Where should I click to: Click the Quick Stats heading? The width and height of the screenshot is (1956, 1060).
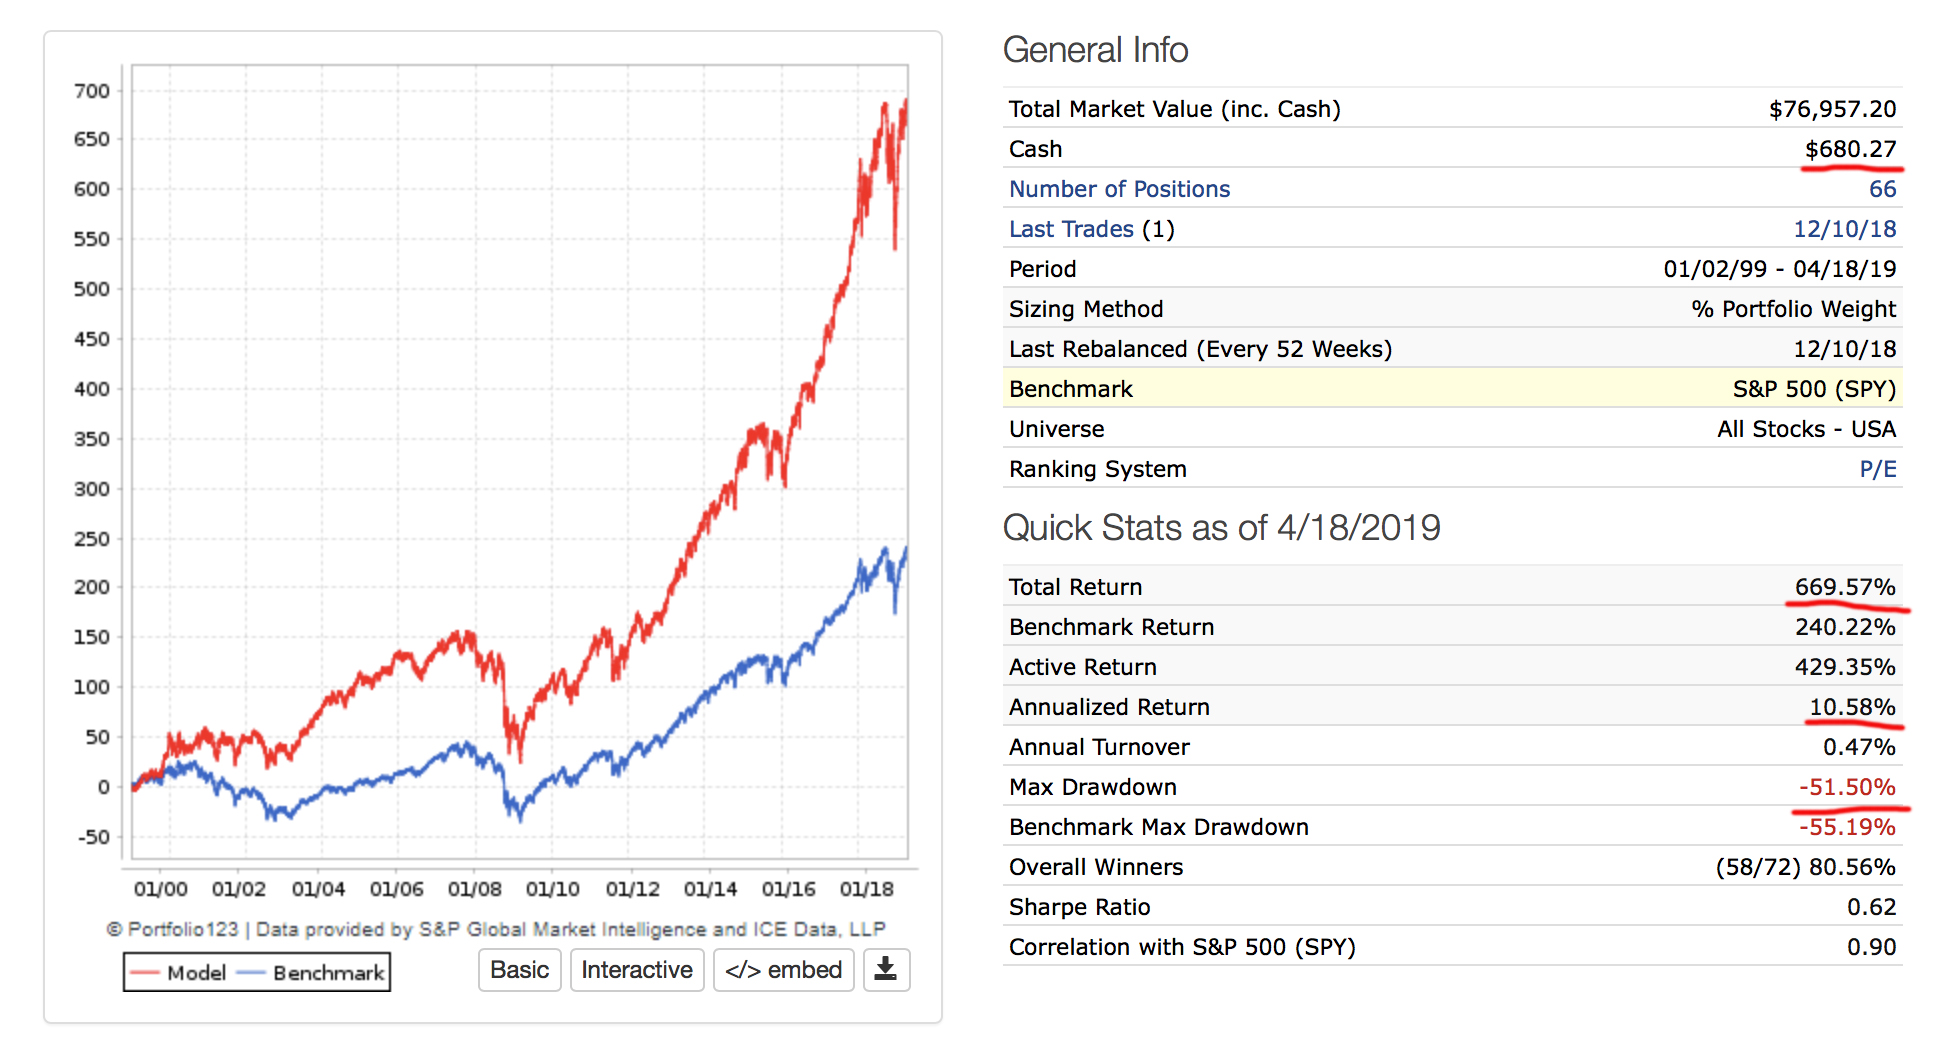click(x=1221, y=528)
